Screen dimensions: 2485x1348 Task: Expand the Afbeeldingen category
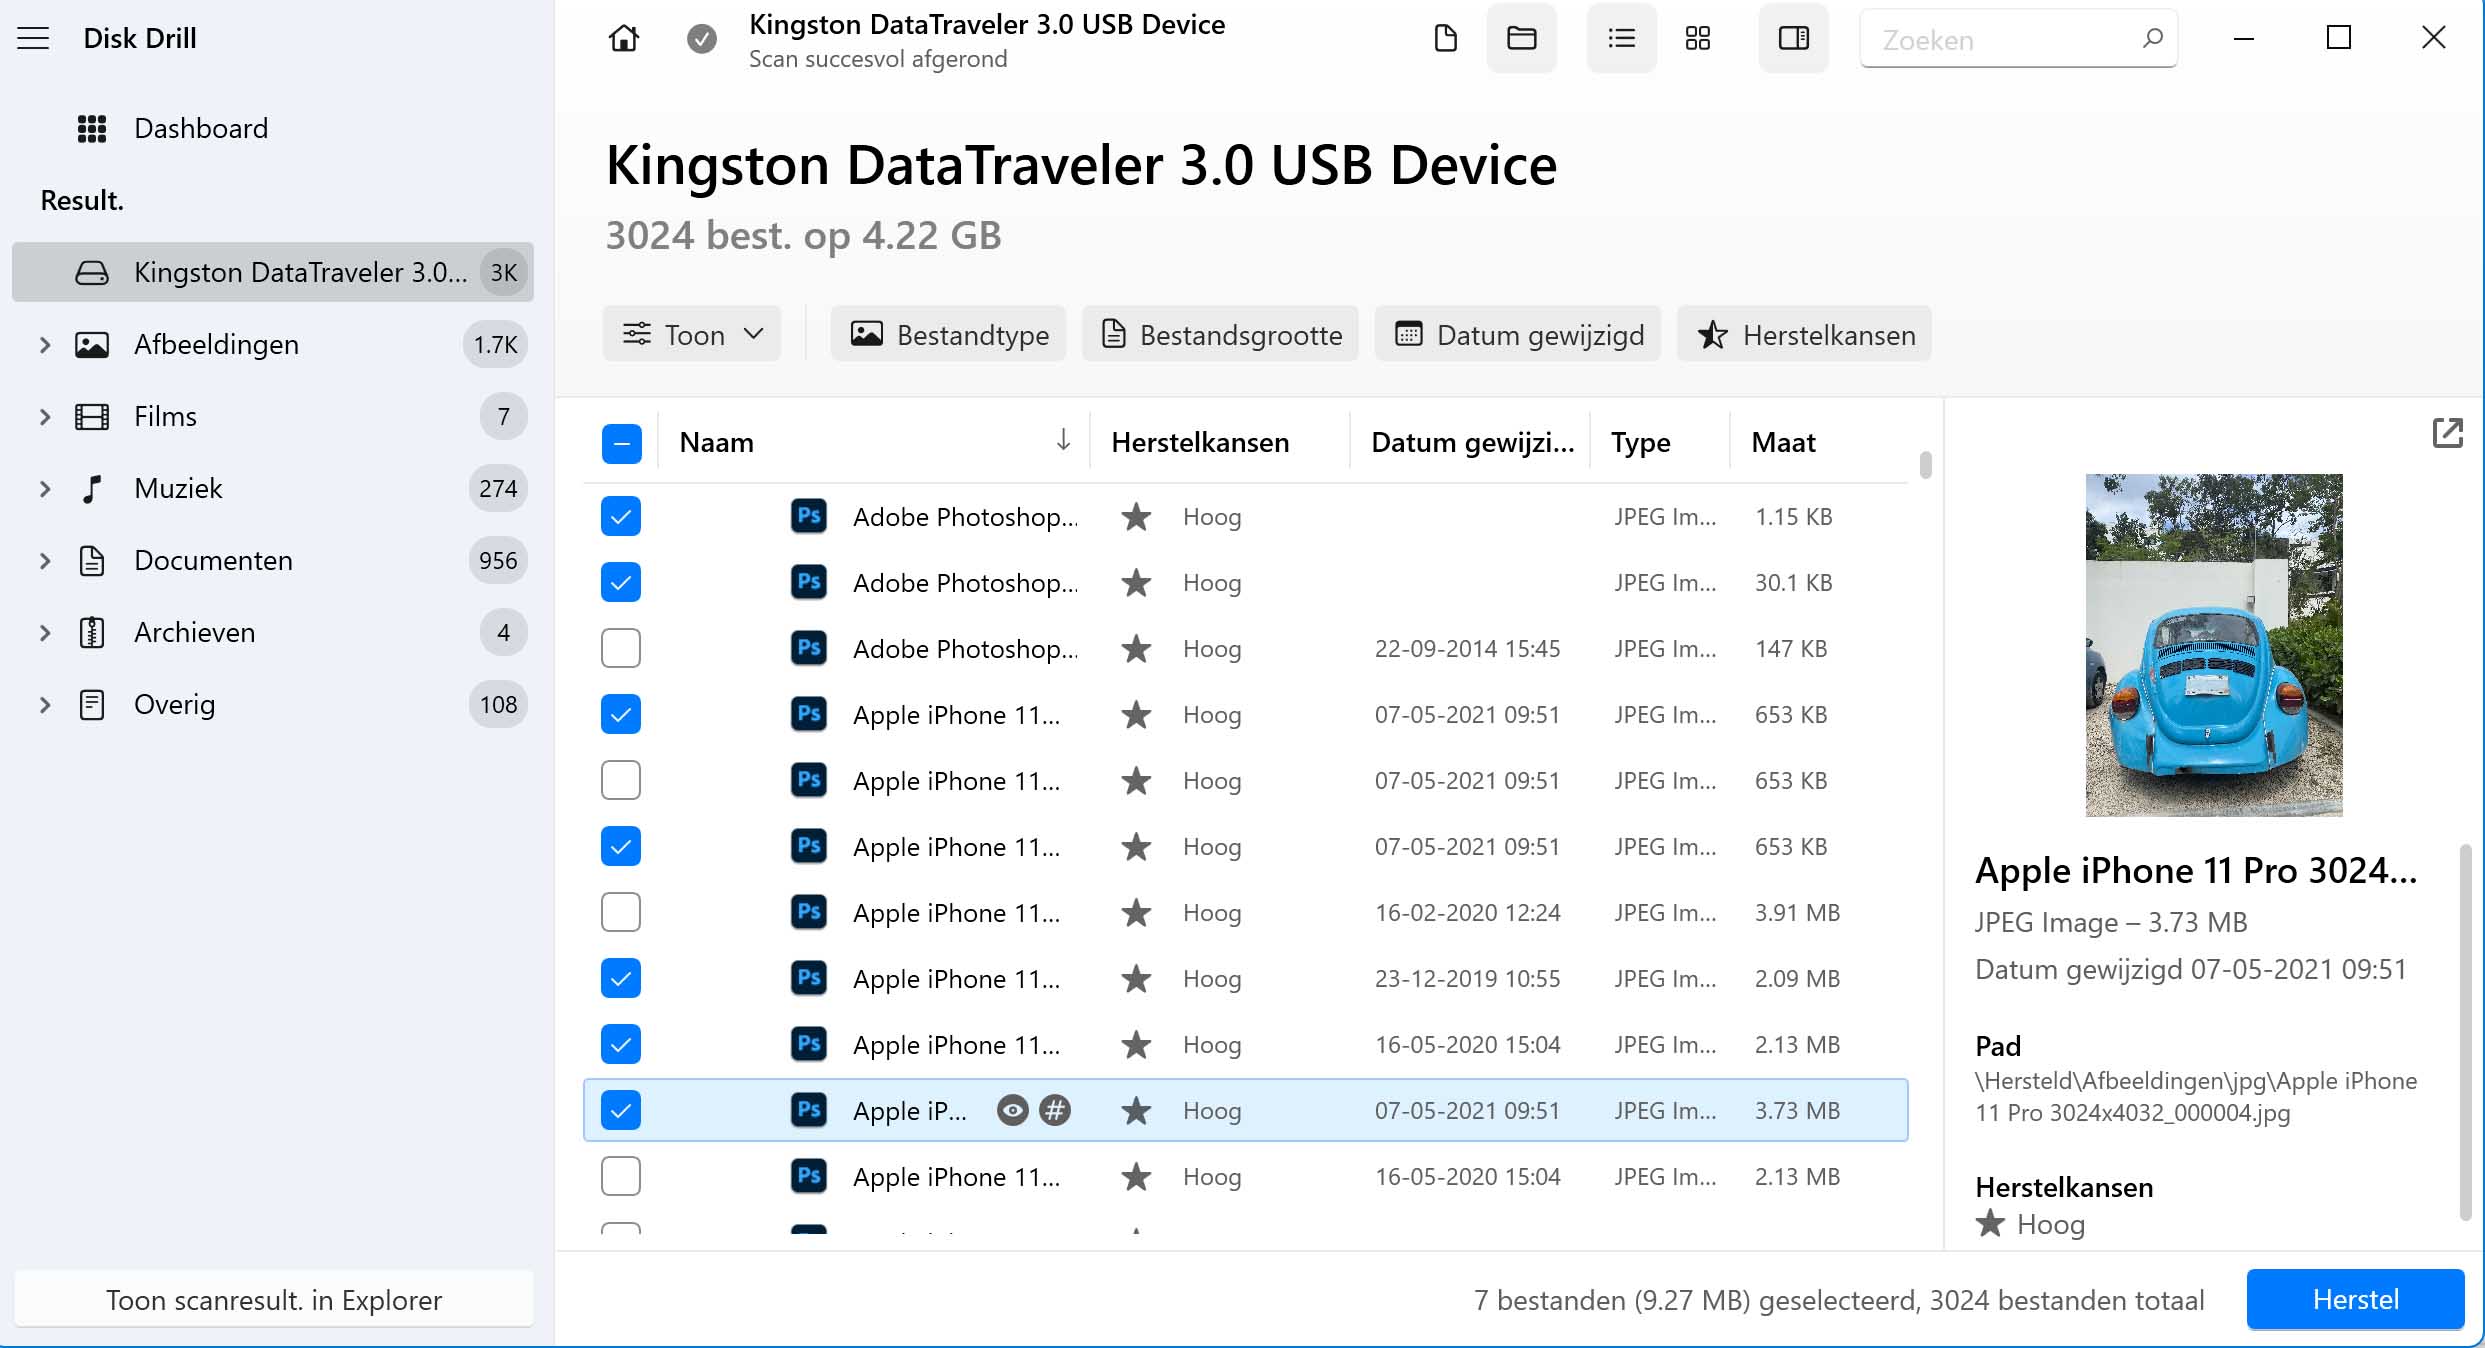pyautogui.click(x=45, y=345)
